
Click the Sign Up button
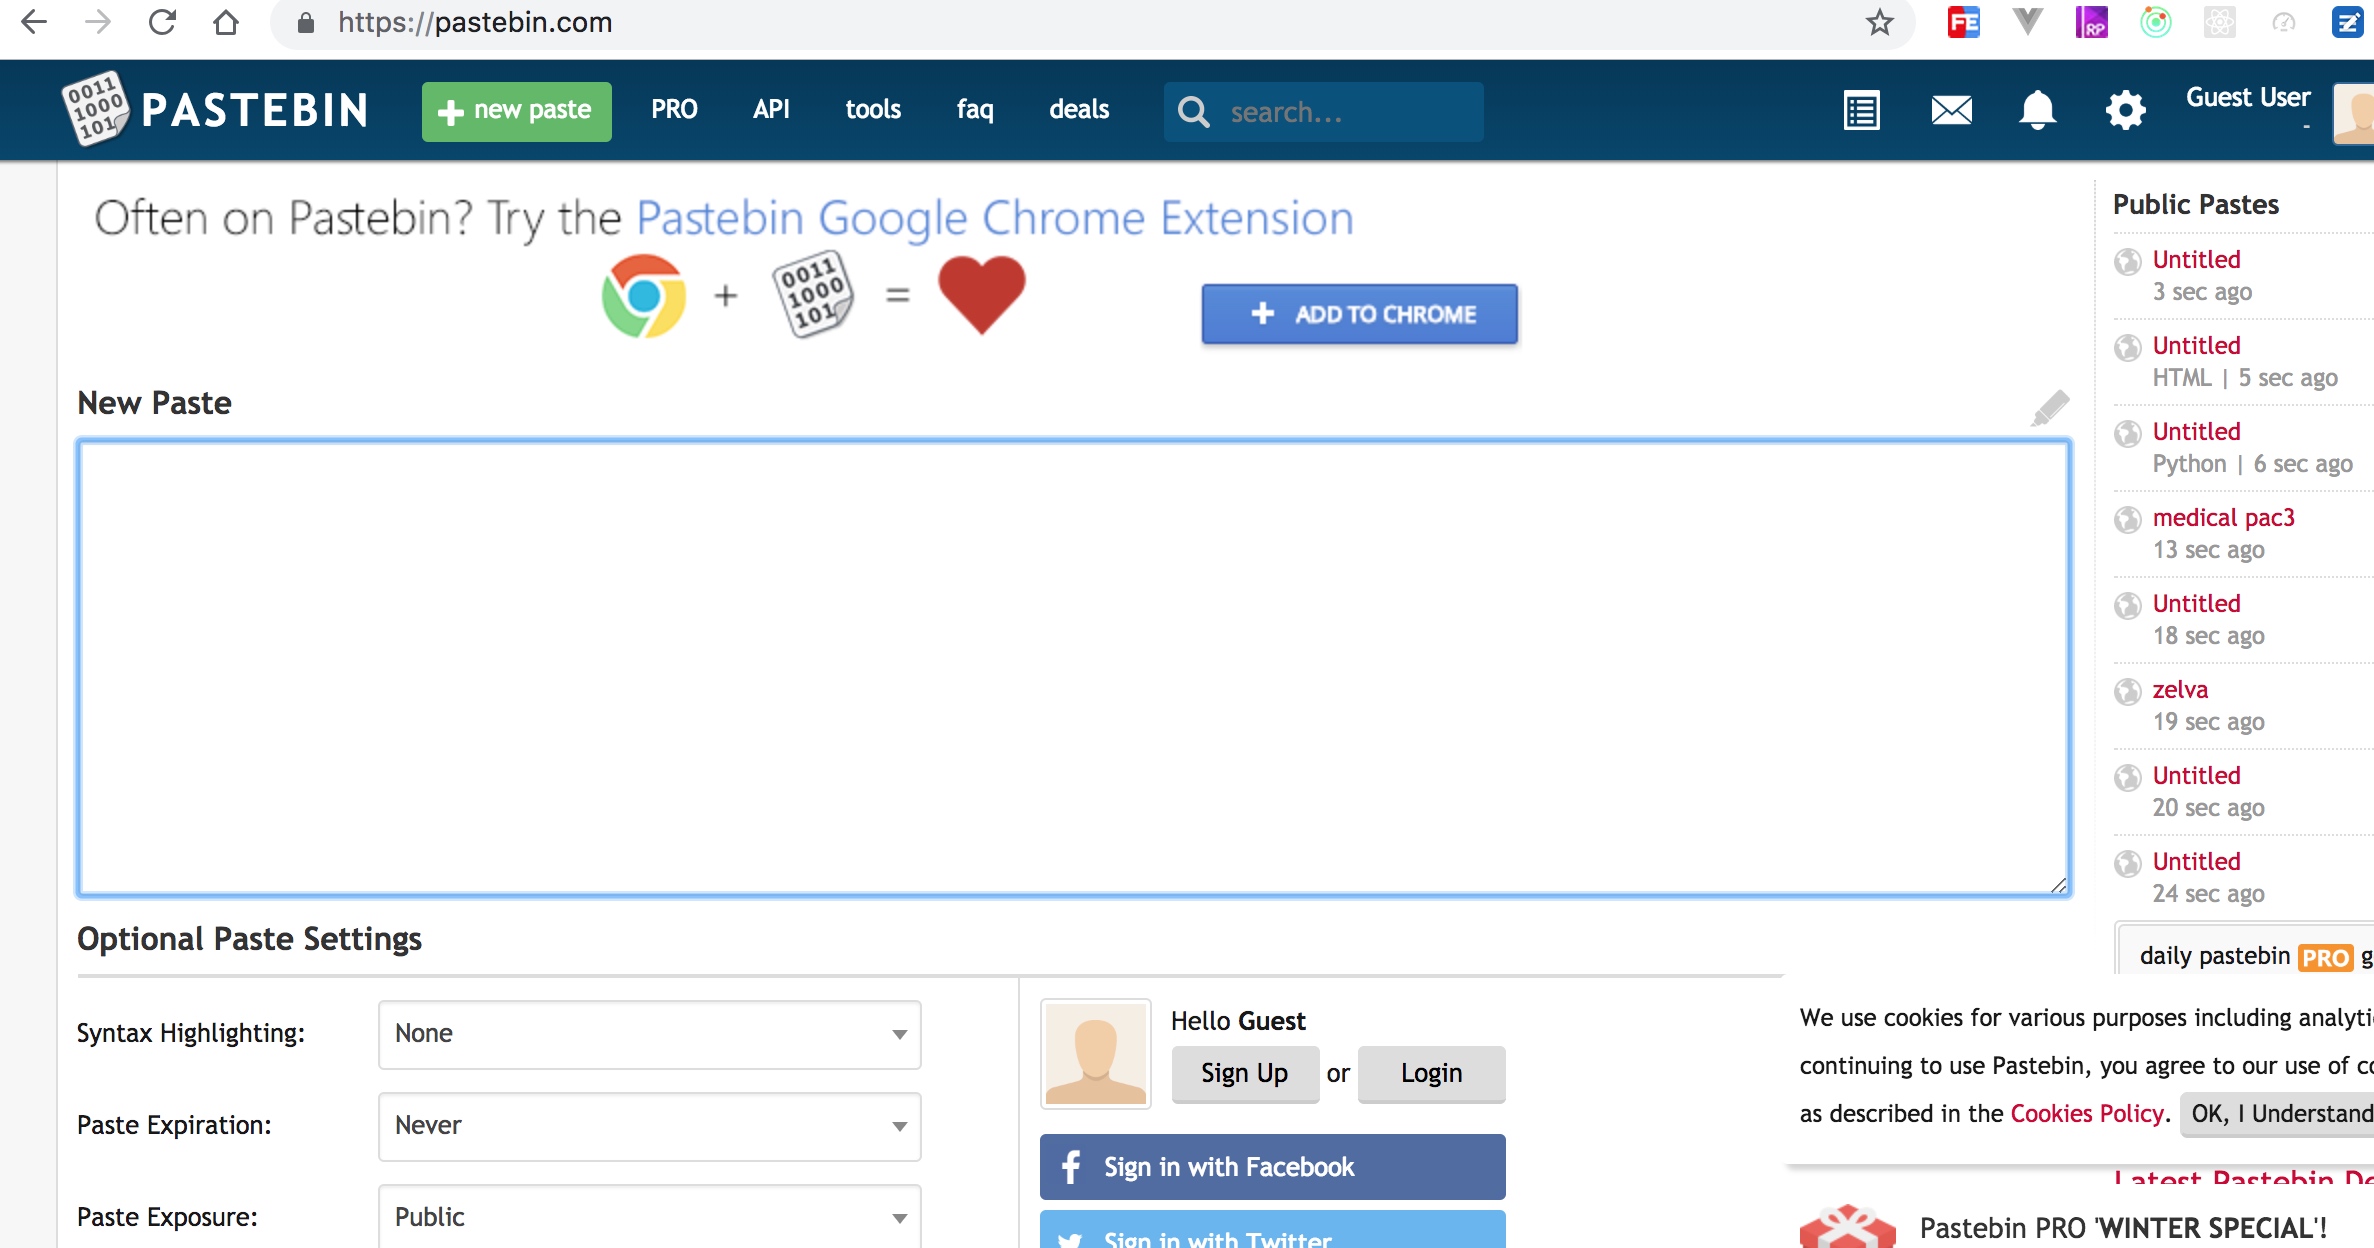1245,1073
